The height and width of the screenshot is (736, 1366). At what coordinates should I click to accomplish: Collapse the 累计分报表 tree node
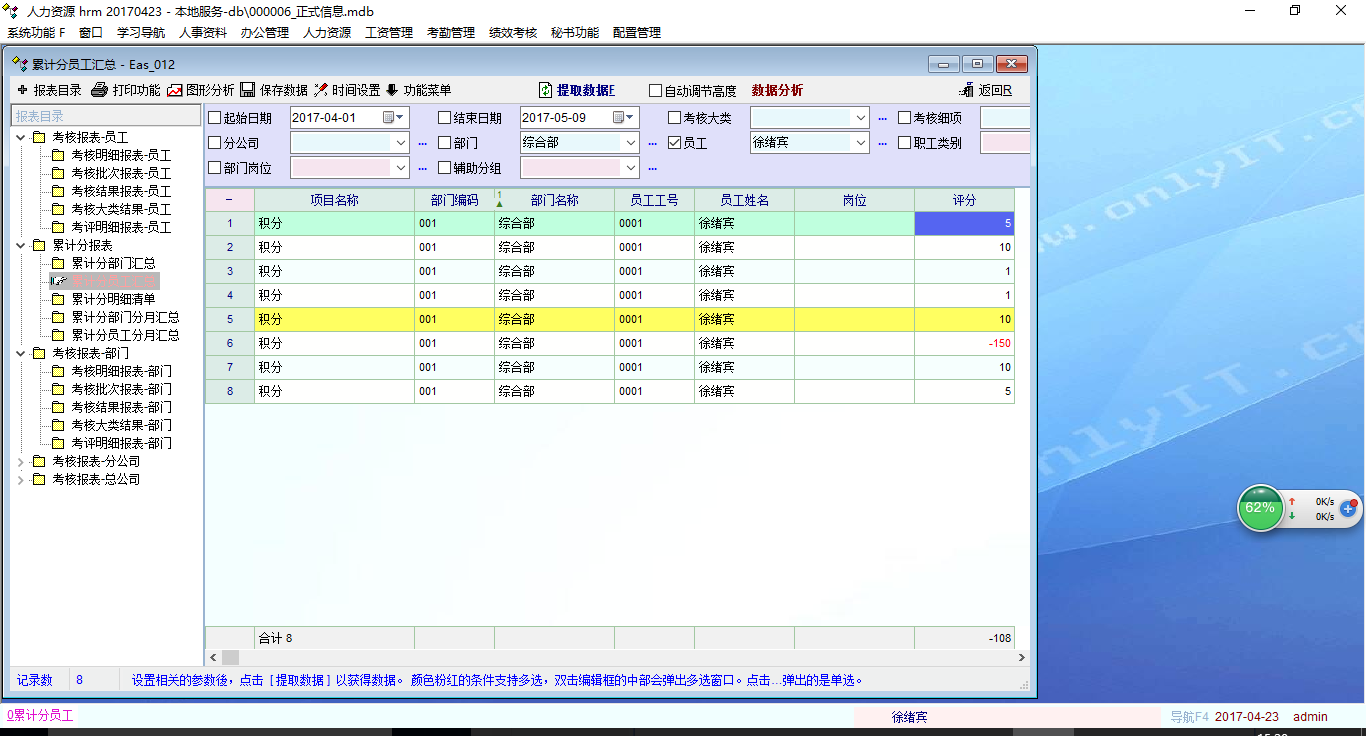point(21,245)
